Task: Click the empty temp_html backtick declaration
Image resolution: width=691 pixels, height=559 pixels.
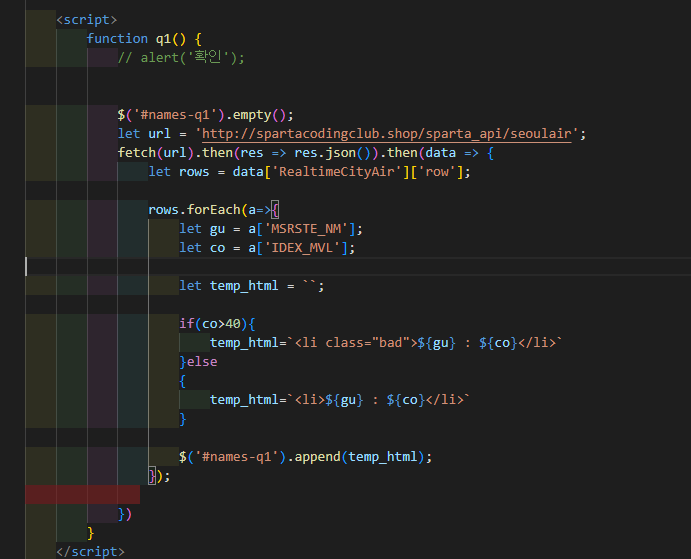Action: point(252,286)
